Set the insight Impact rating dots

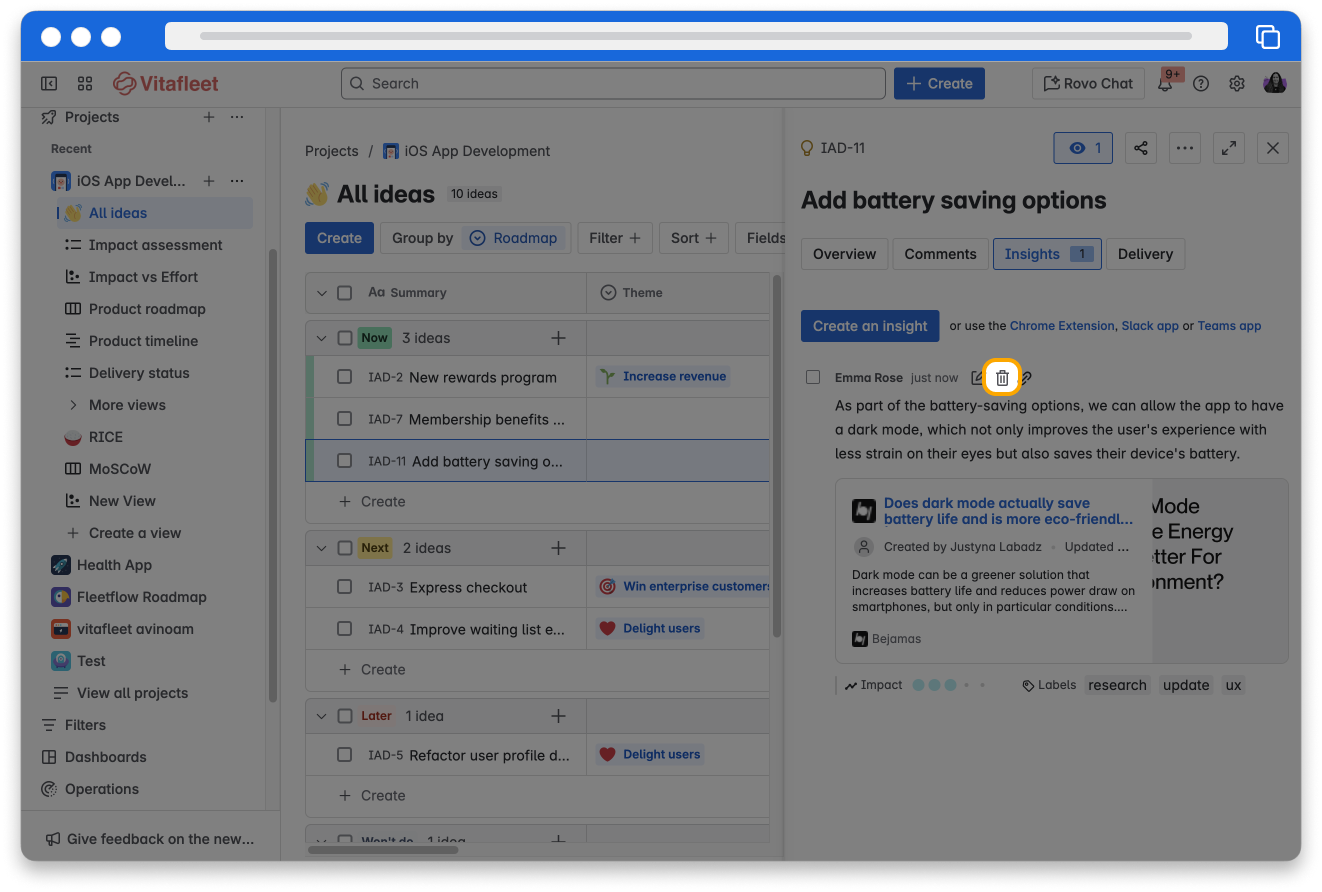[949, 685]
